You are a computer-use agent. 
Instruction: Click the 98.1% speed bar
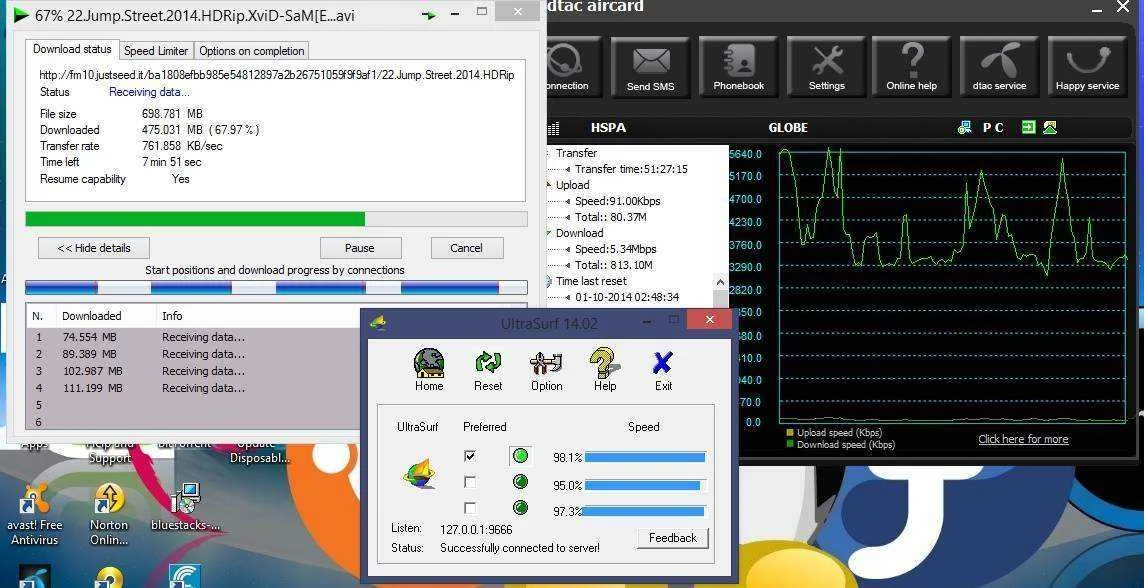[x=645, y=457]
